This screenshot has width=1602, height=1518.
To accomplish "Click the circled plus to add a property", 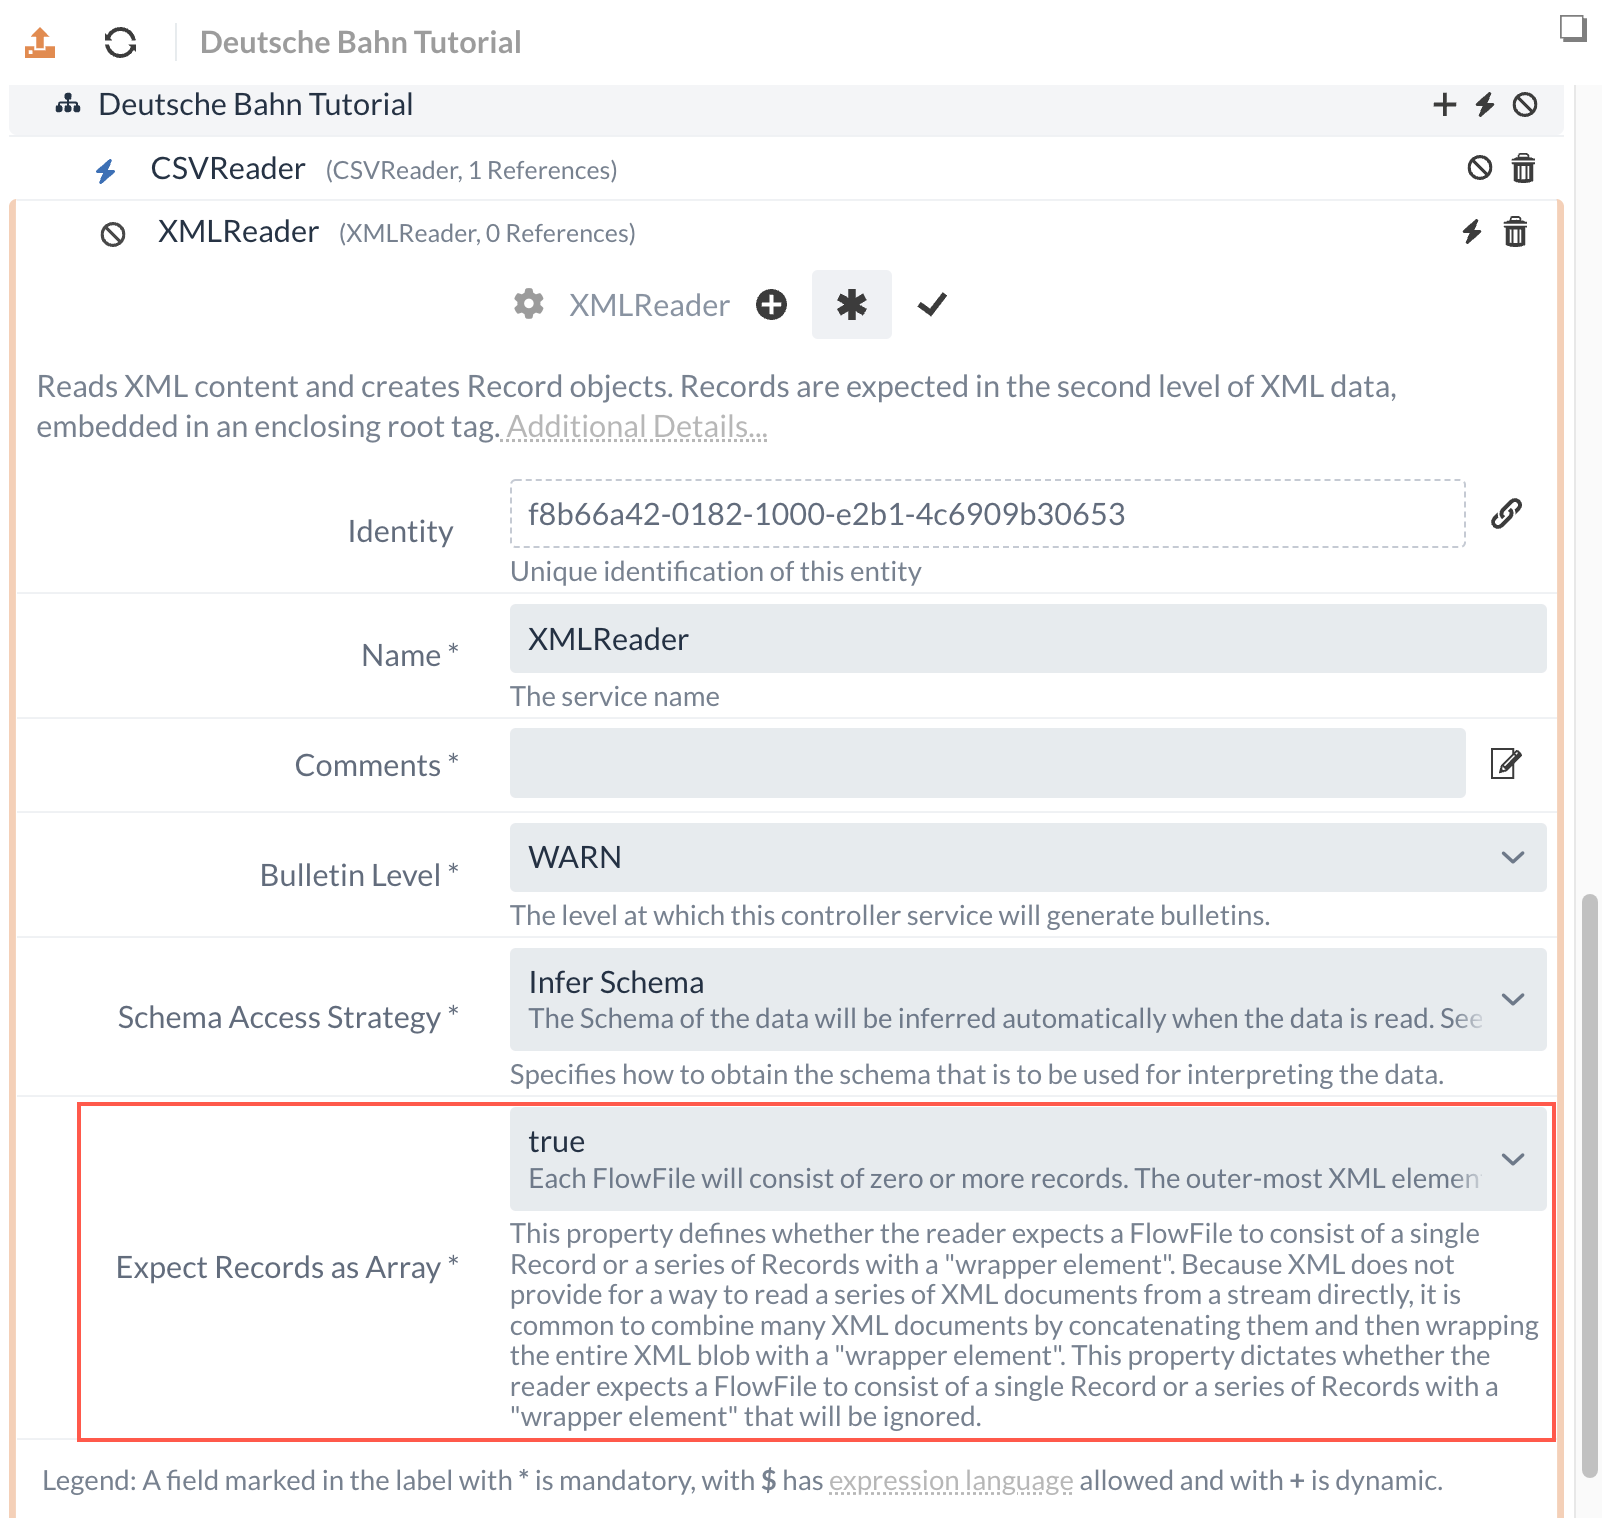I will pos(771,304).
